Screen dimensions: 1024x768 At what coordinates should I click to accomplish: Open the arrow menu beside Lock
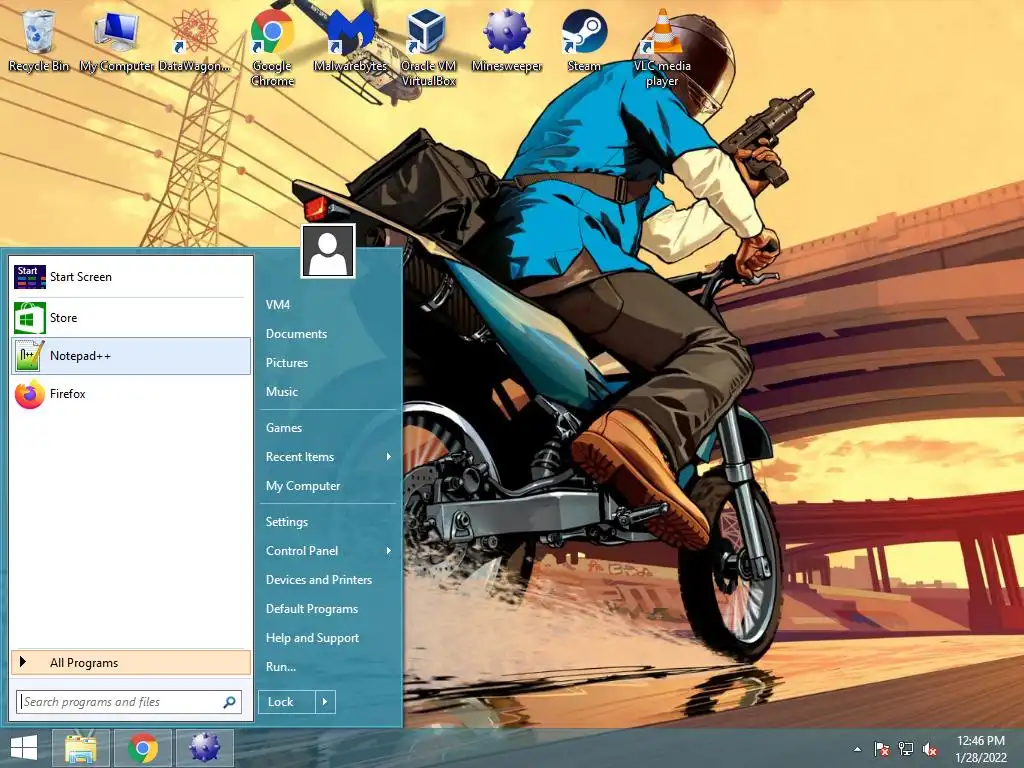[x=325, y=702]
